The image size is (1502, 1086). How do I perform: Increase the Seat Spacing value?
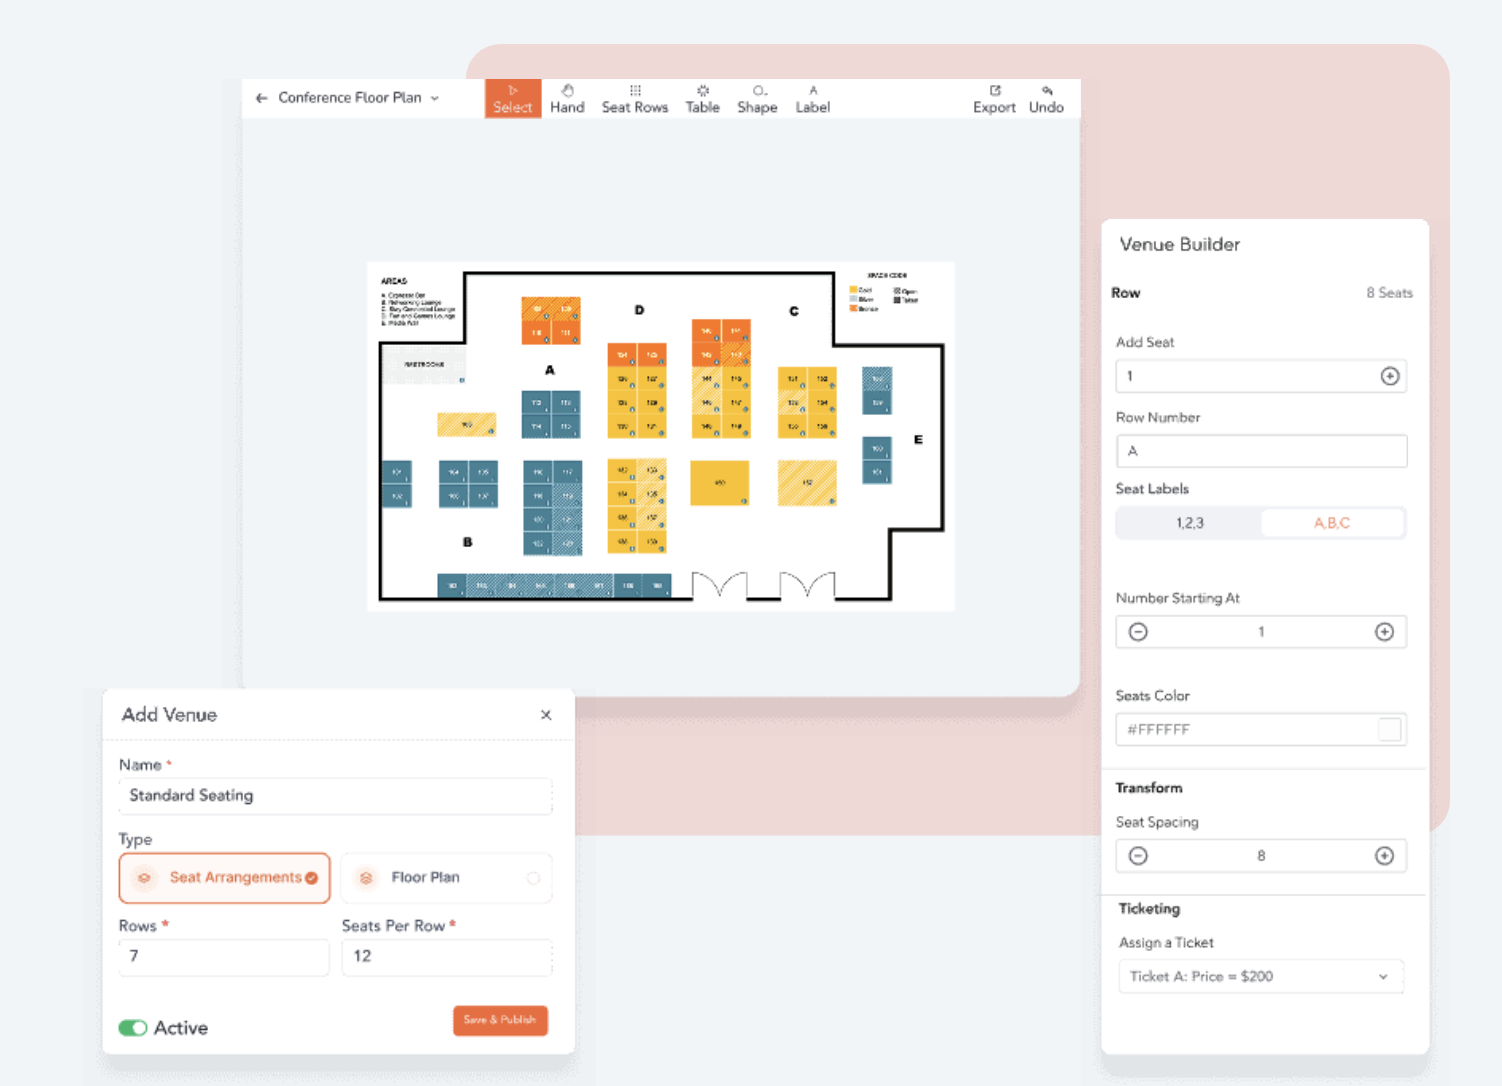pyautogui.click(x=1384, y=856)
